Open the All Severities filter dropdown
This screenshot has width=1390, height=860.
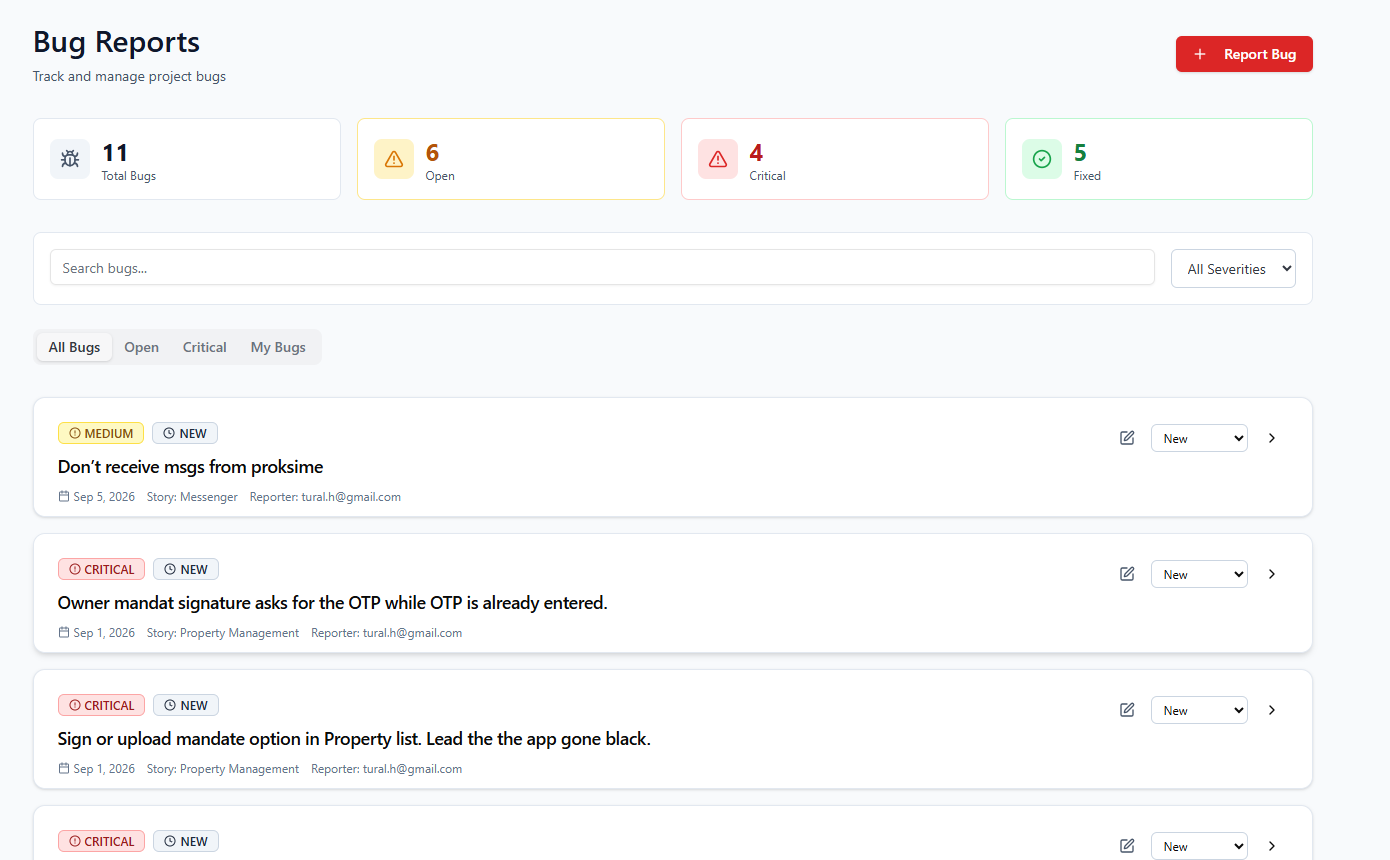[x=1233, y=269]
